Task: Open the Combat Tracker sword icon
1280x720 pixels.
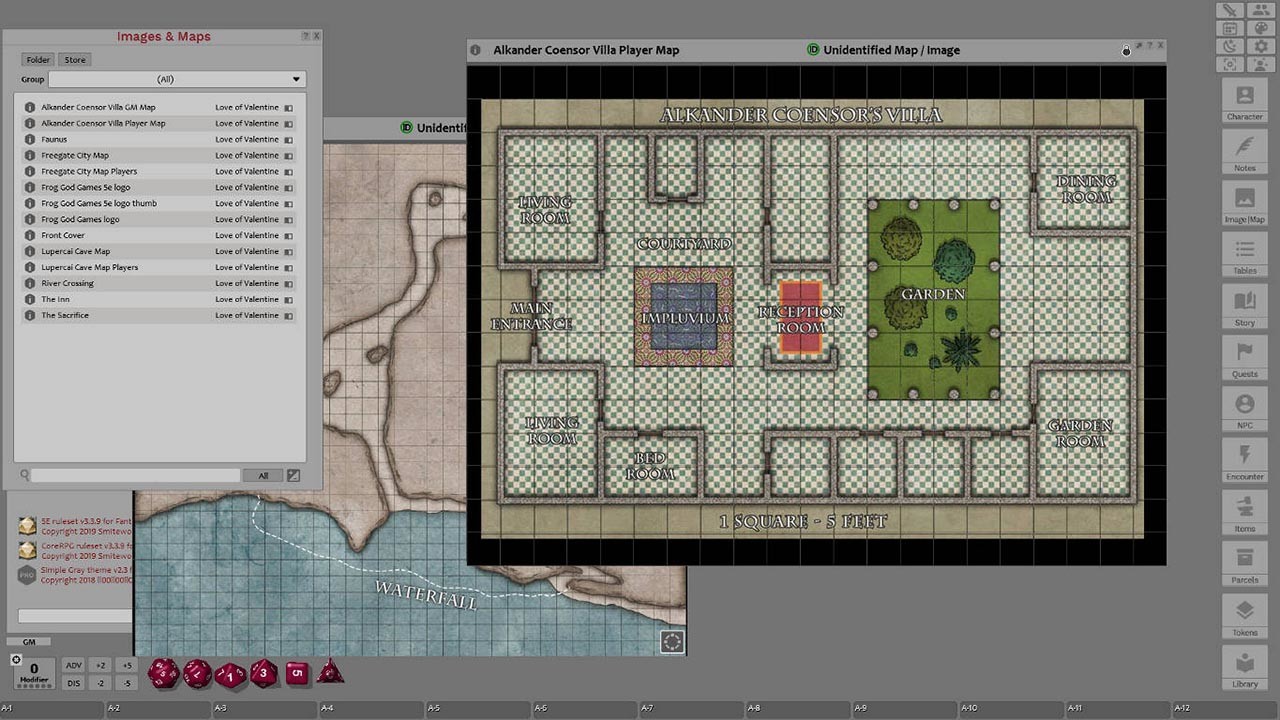Action: [1230, 10]
